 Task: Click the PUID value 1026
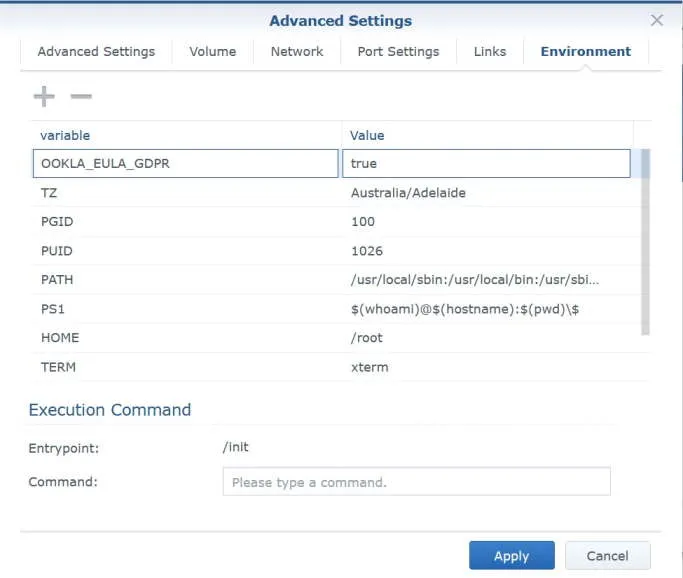coord(367,251)
